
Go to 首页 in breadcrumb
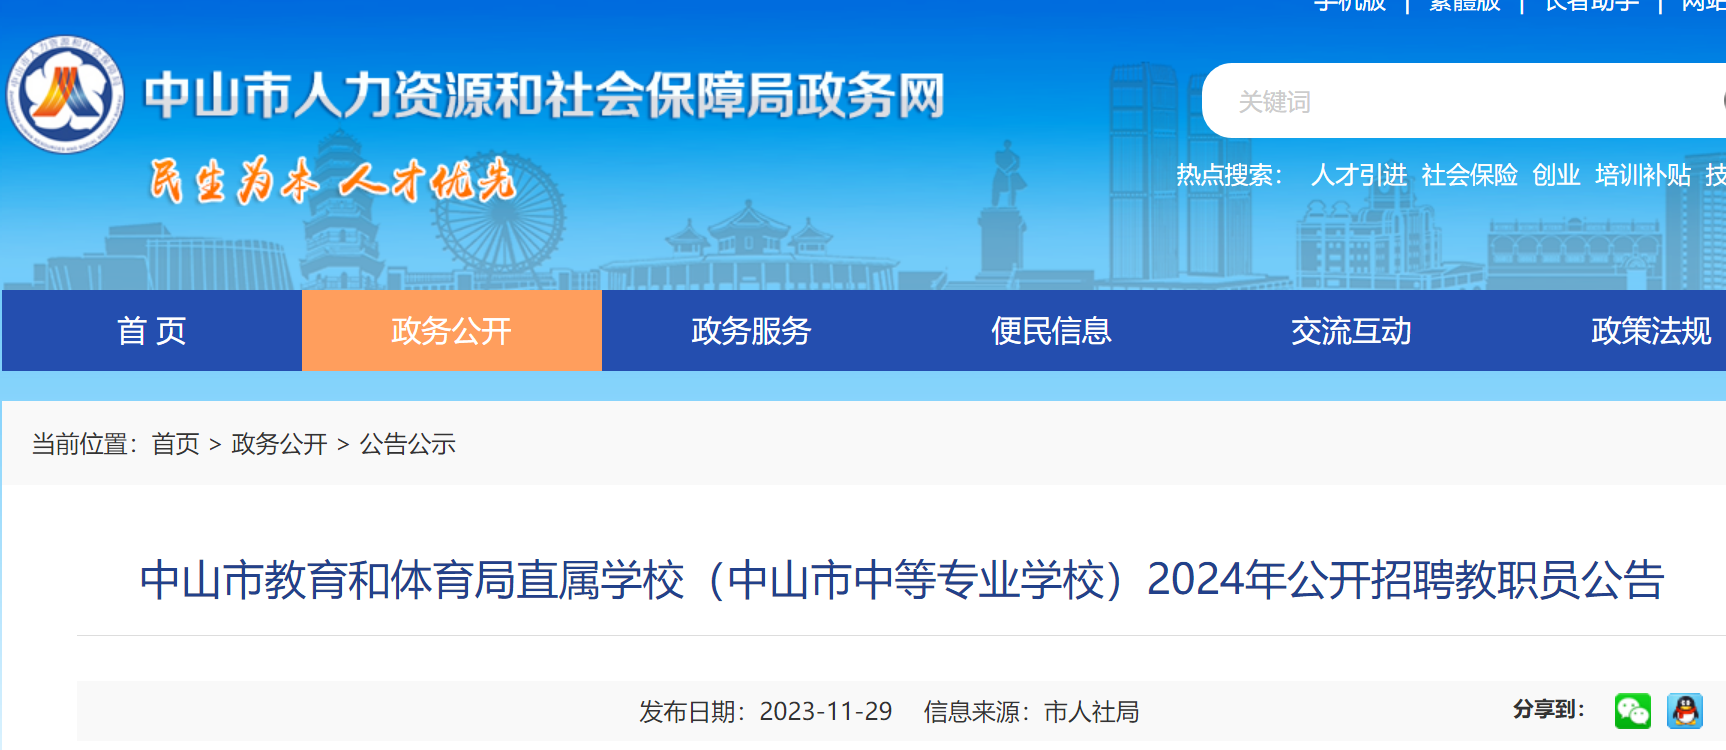175,444
